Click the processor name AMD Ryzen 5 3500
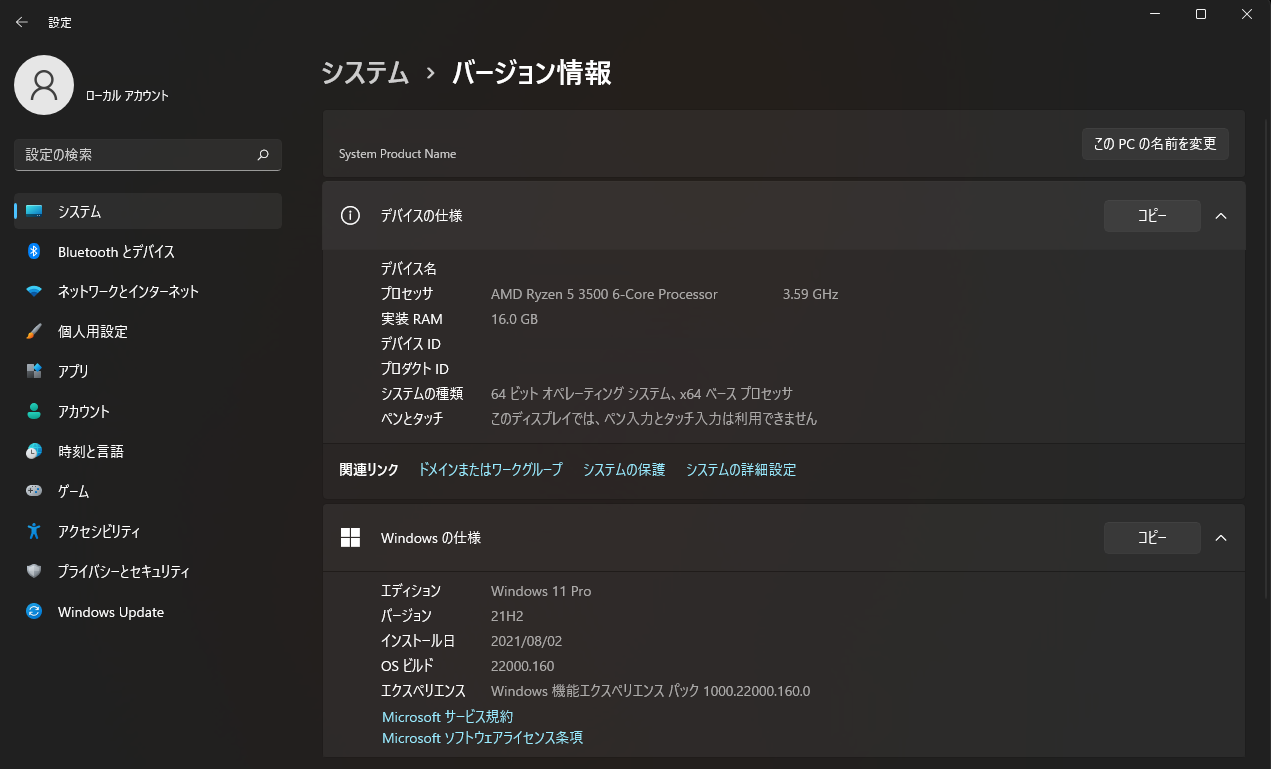The height and width of the screenshot is (769, 1271). pos(604,294)
